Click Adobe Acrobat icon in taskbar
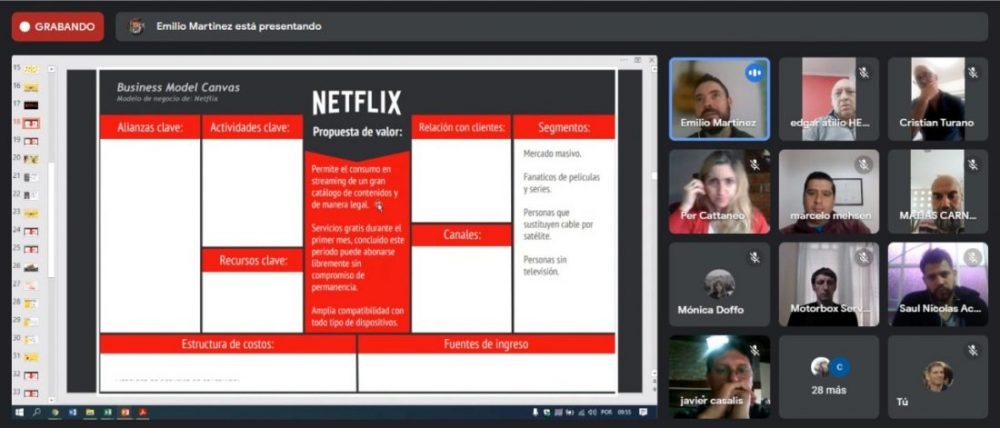This screenshot has width=1000, height=428. tap(143, 412)
